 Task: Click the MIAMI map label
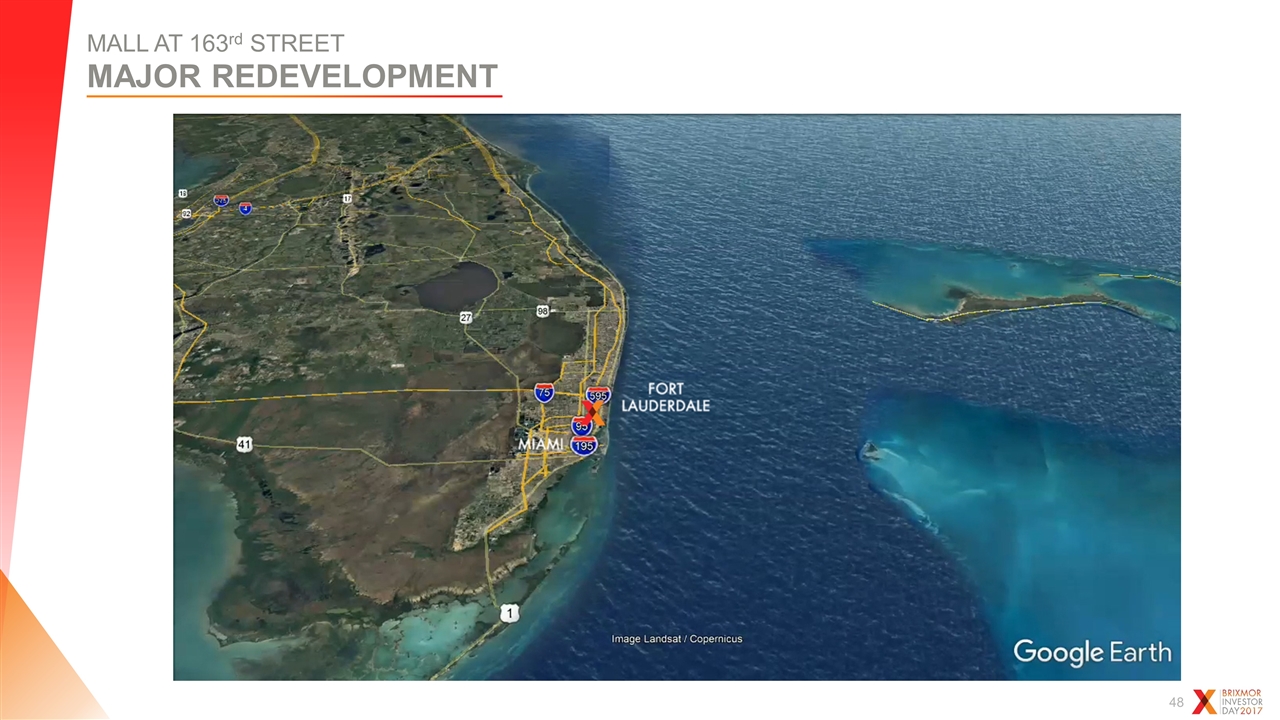(541, 443)
